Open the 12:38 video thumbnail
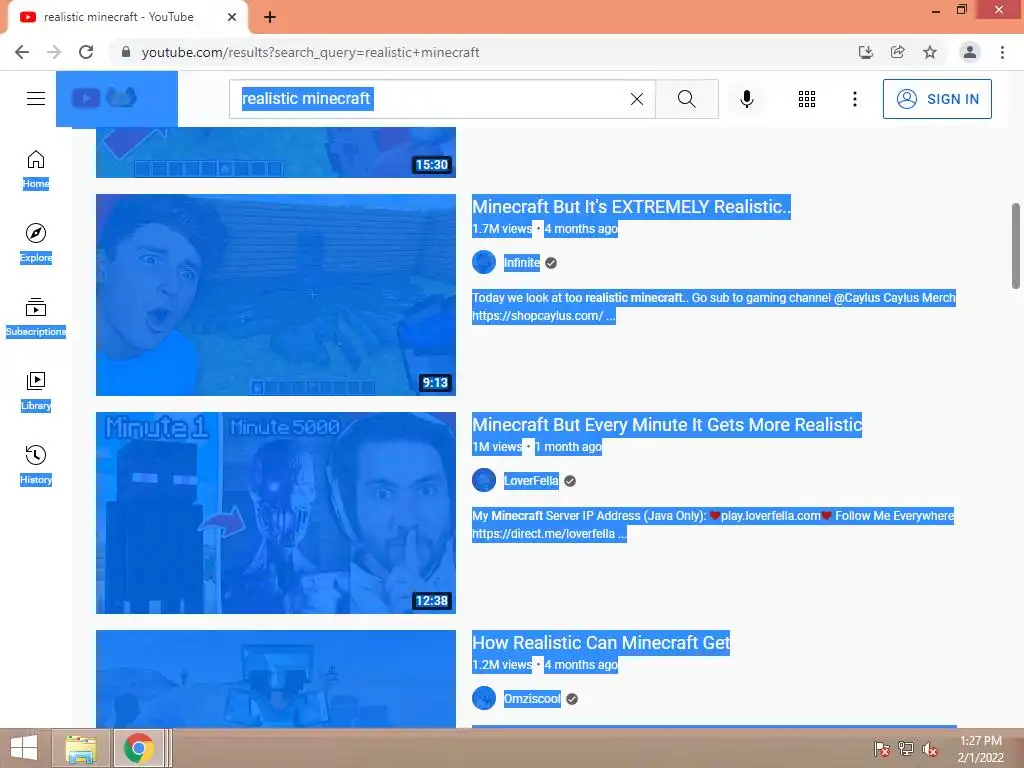 pyautogui.click(x=276, y=513)
